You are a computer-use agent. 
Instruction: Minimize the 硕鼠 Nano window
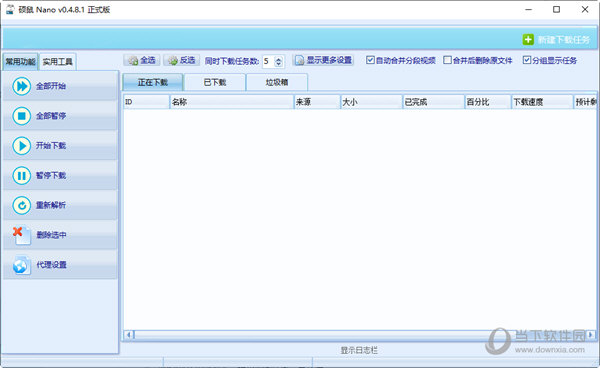[528, 10]
